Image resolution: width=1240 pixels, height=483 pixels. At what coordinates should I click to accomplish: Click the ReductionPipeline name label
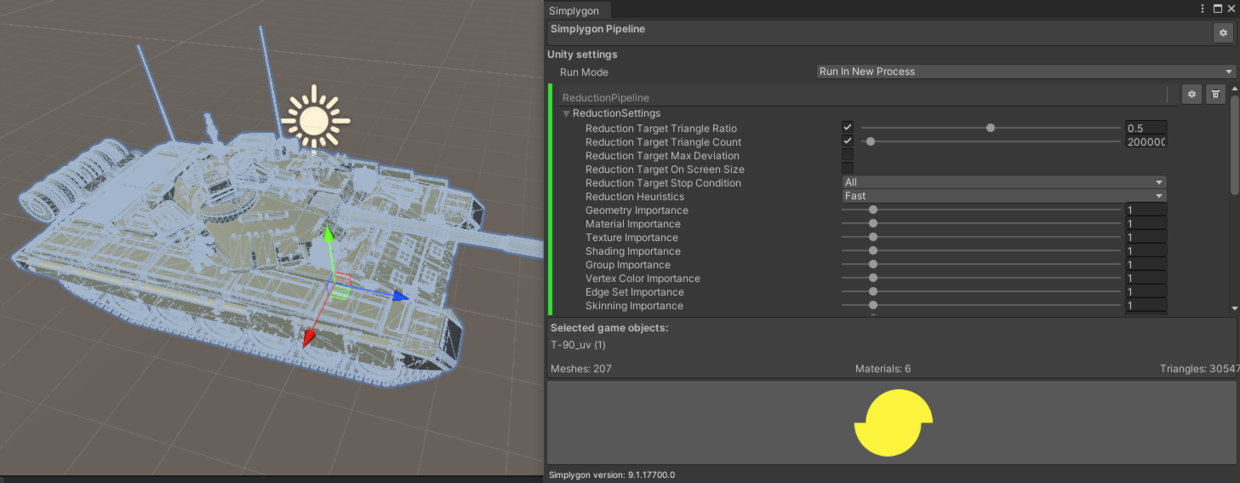605,98
